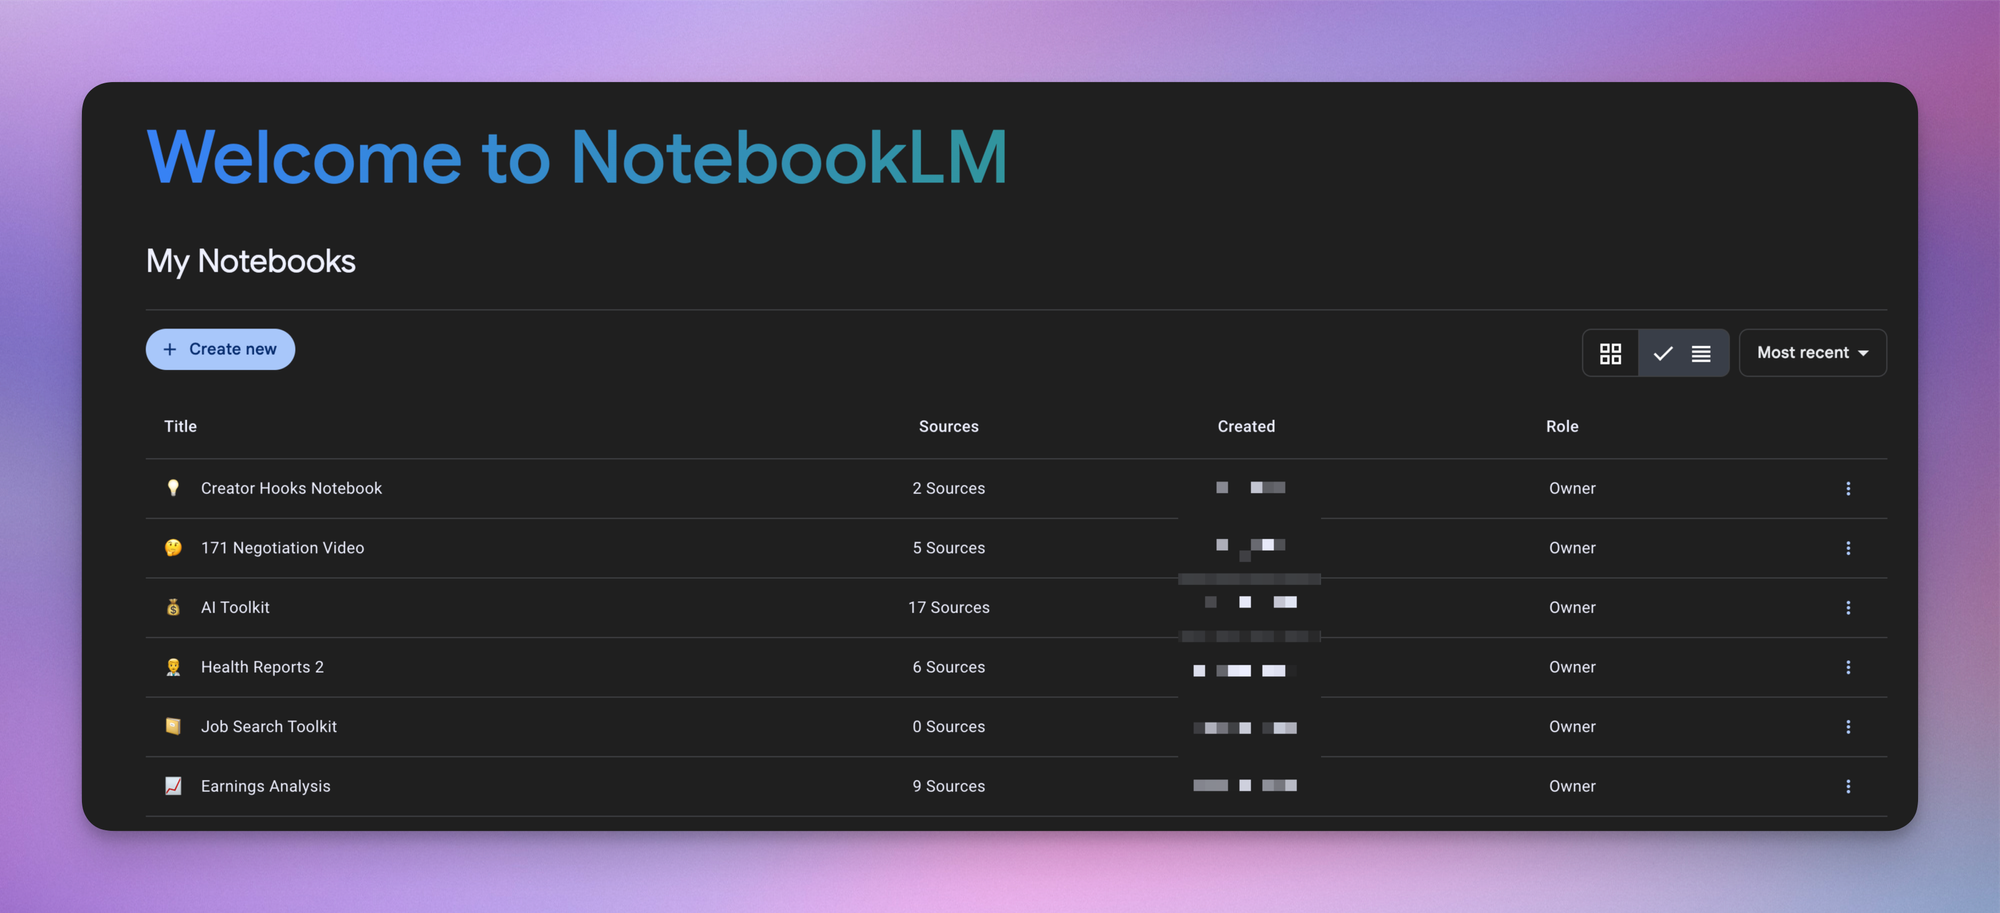
Task: Click the My Notebooks heading
Action: pos(251,261)
